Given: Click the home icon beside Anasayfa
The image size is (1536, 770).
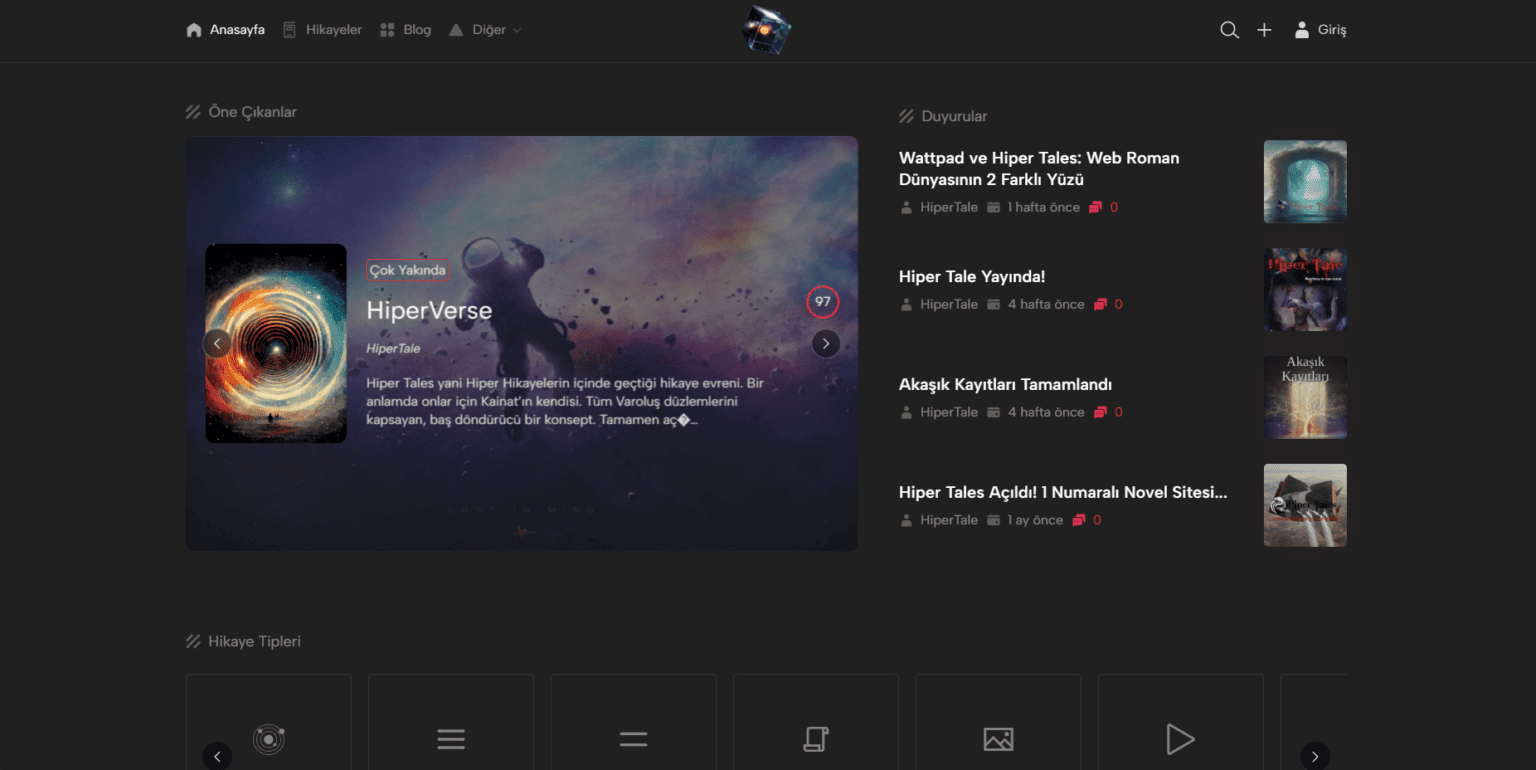Looking at the screenshot, I should [193, 29].
